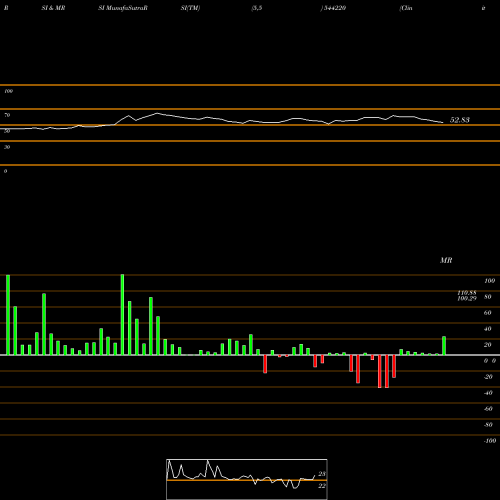Click the 23 label in mini chart
Screen dimensions: 500x500
click(x=322, y=474)
